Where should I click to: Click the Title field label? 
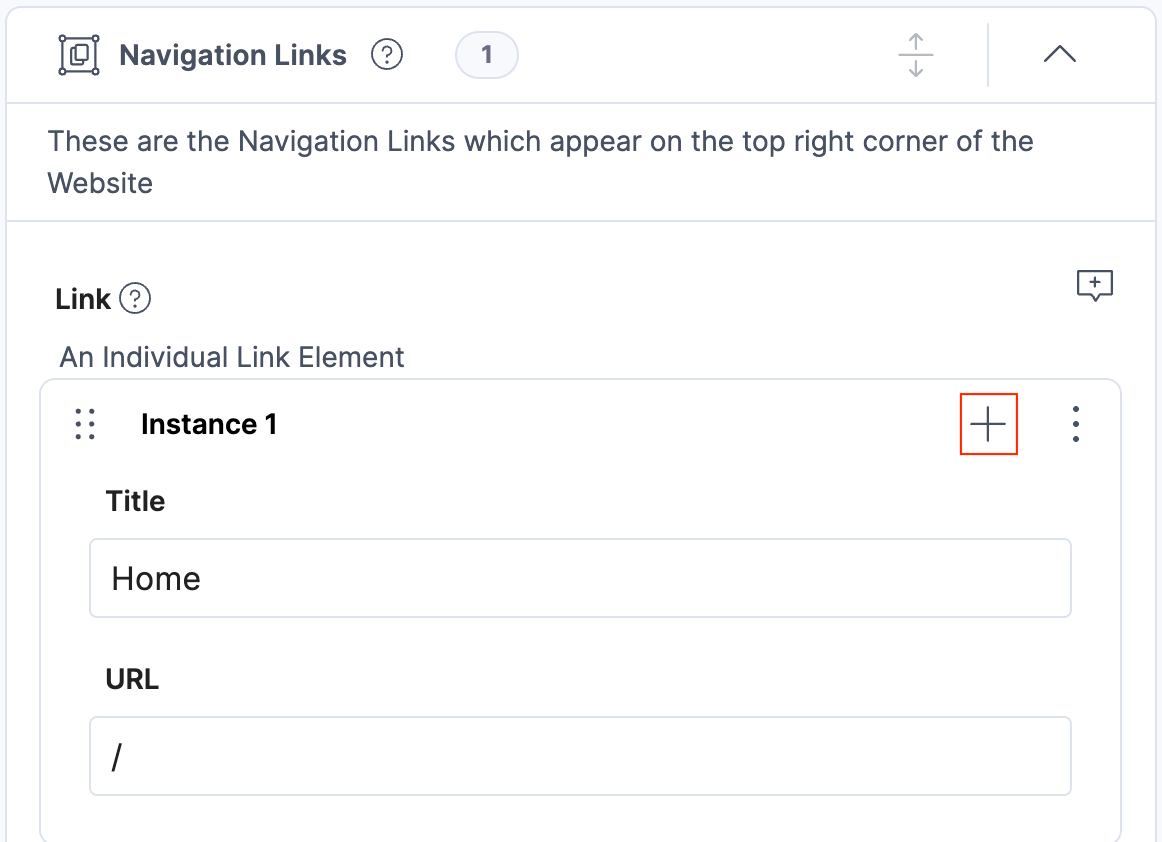135,501
